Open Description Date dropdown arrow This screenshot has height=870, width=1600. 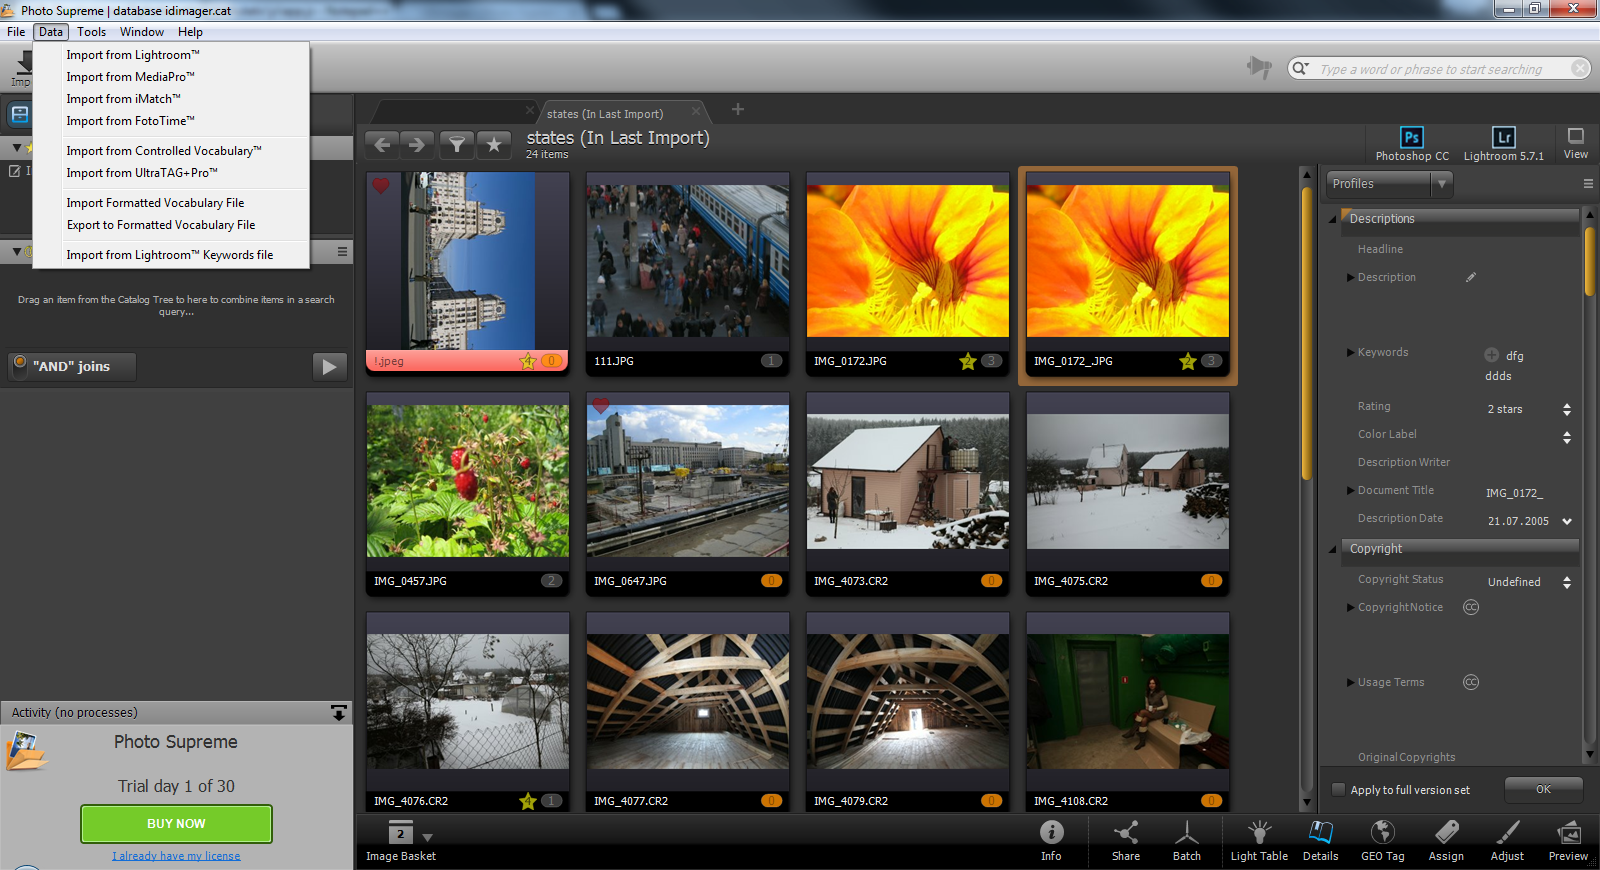click(1567, 521)
